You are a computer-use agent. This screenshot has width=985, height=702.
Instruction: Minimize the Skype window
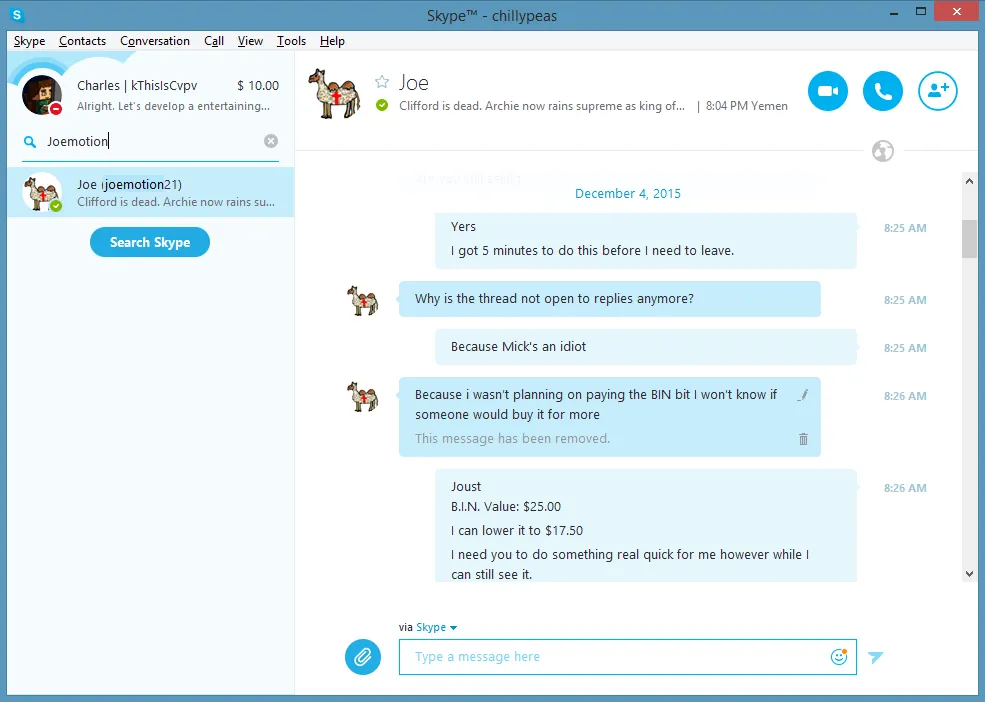pos(894,13)
